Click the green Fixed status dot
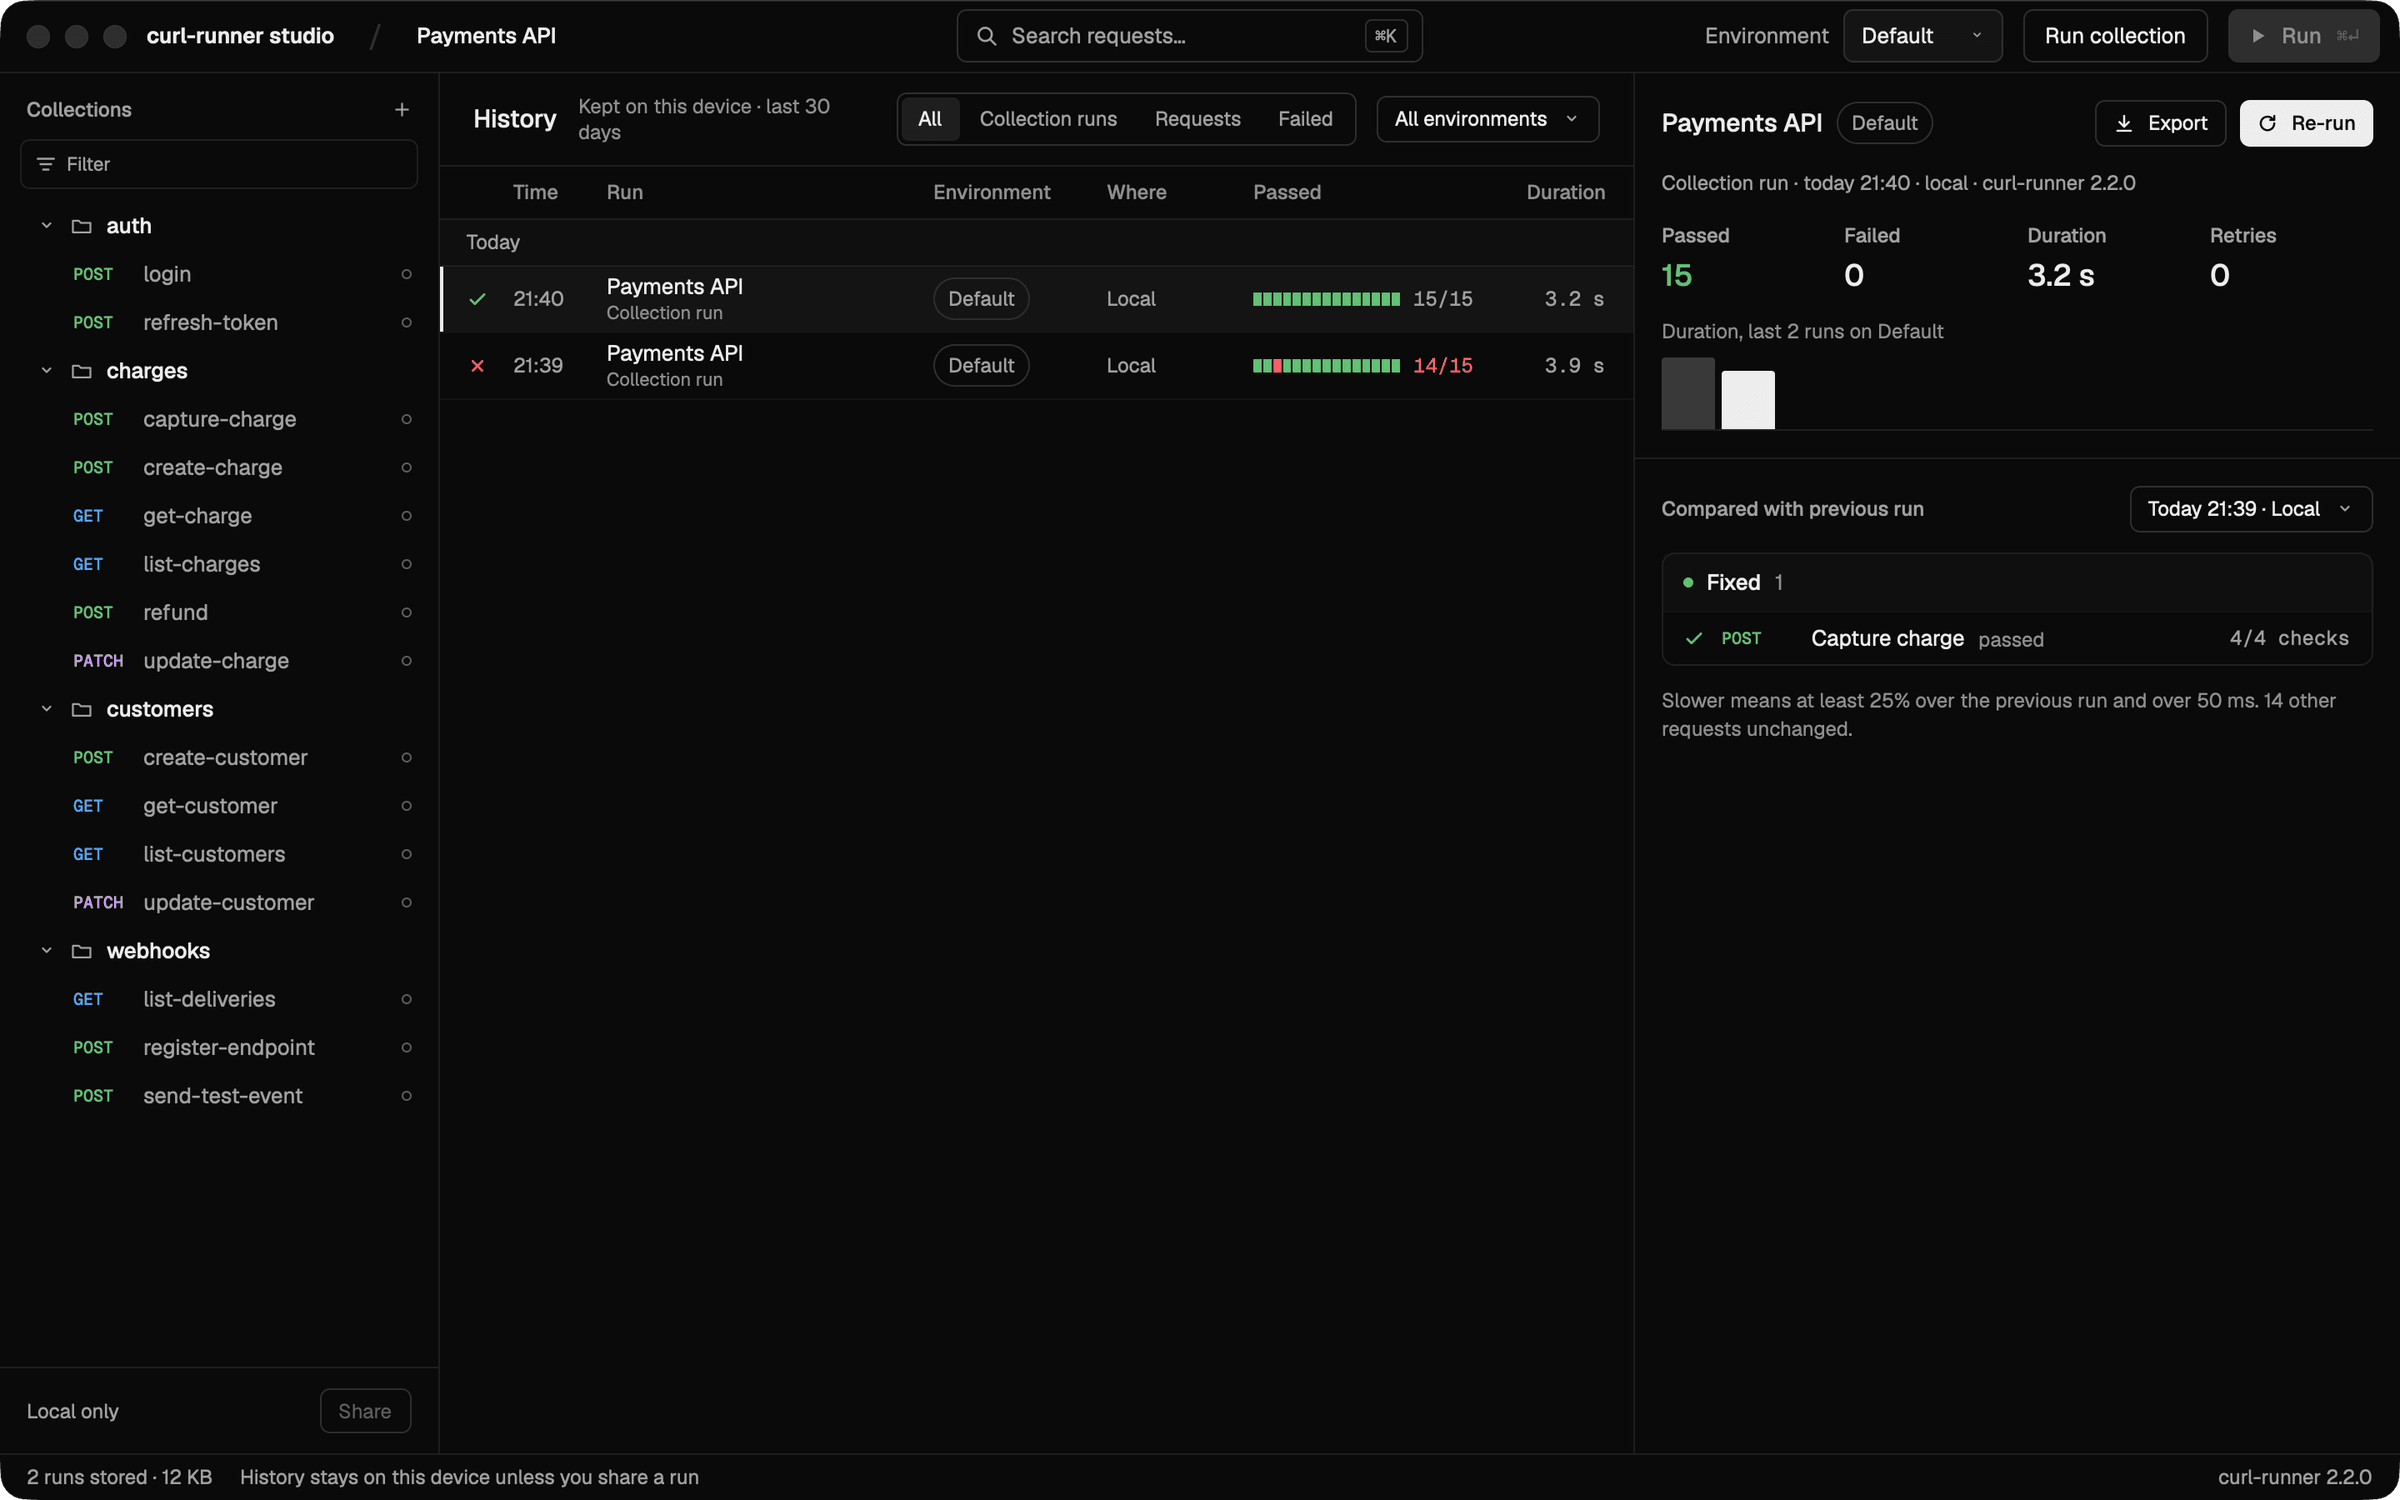The height and width of the screenshot is (1500, 2400). pos(1688,582)
